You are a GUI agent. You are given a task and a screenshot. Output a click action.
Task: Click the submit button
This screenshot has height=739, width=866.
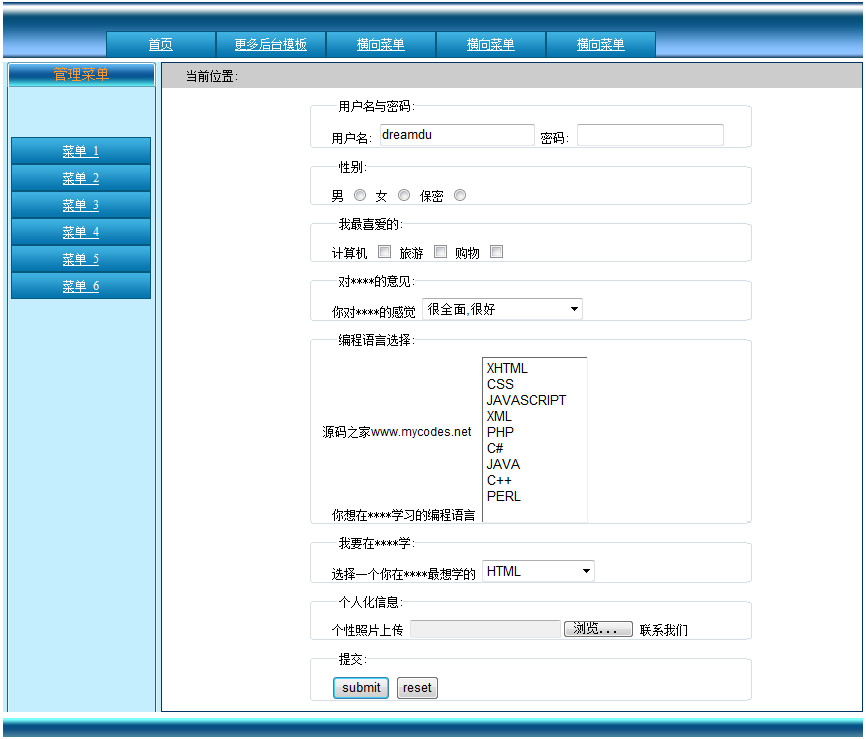[x=361, y=688]
